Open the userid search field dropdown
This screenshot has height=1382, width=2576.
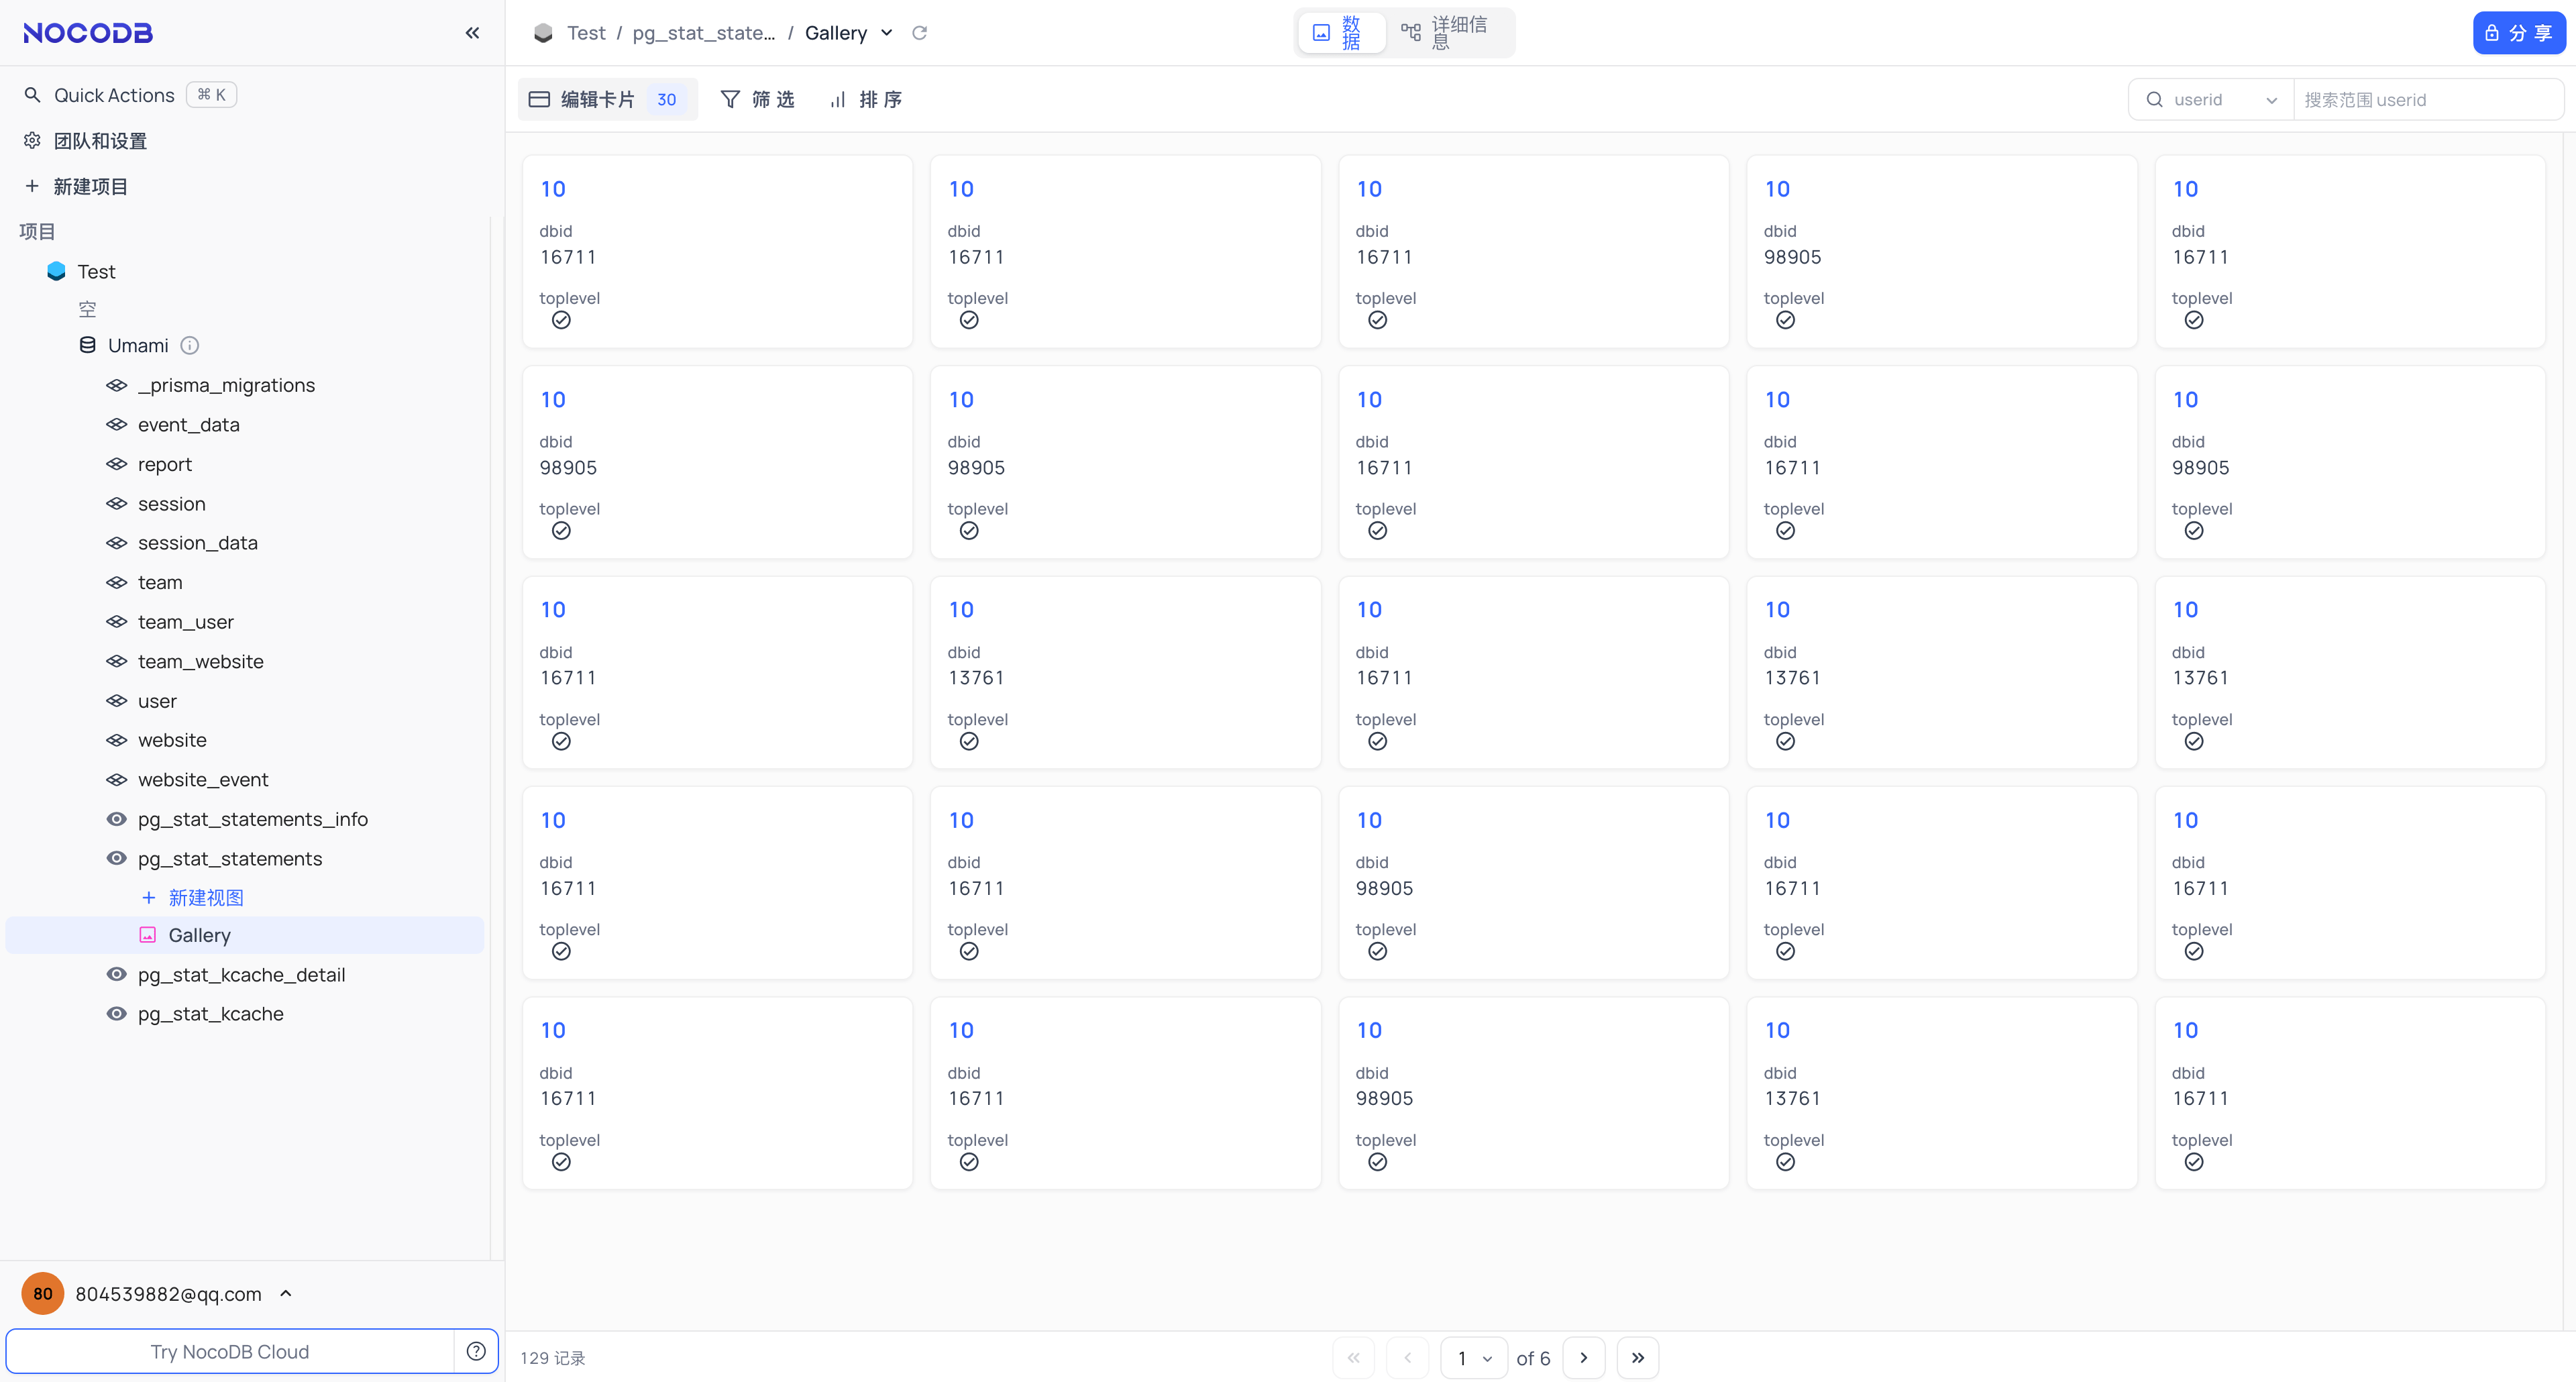[2272, 99]
